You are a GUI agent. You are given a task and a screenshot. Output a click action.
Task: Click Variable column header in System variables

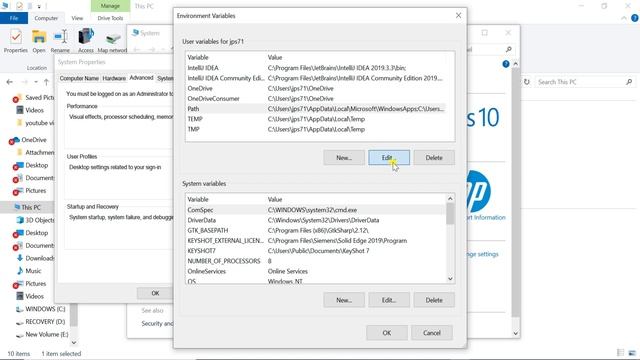click(198, 199)
